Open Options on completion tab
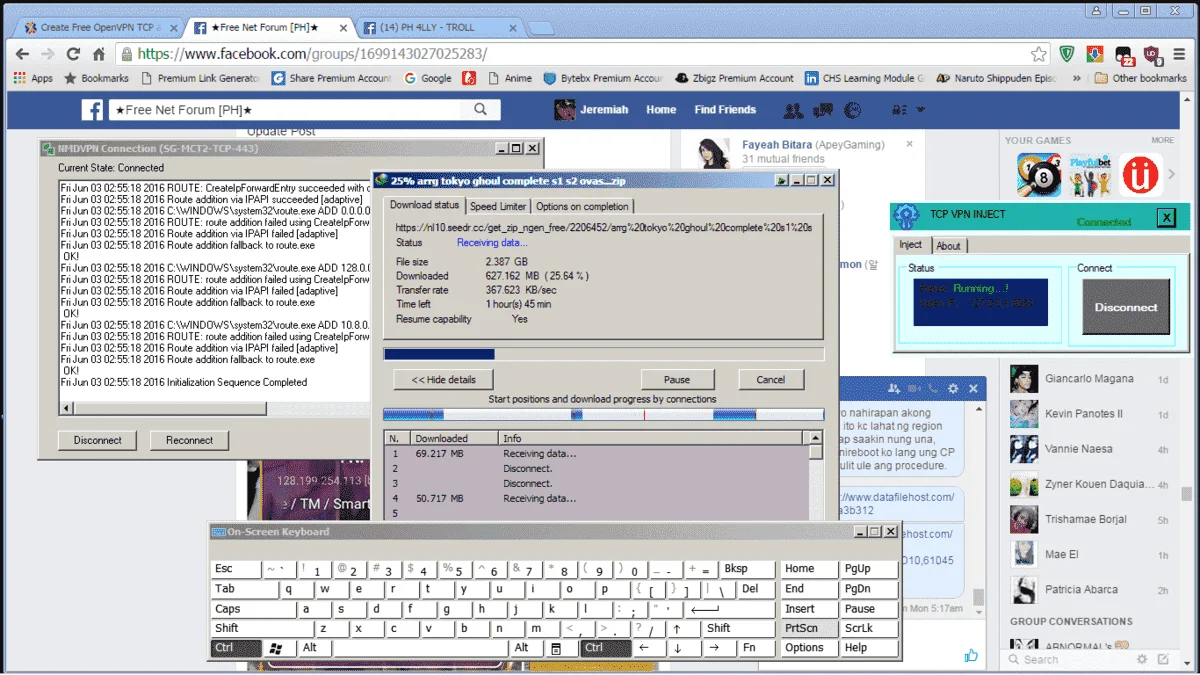Viewport: 1200px width, 675px height. pyautogui.click(x=582, y=206)
